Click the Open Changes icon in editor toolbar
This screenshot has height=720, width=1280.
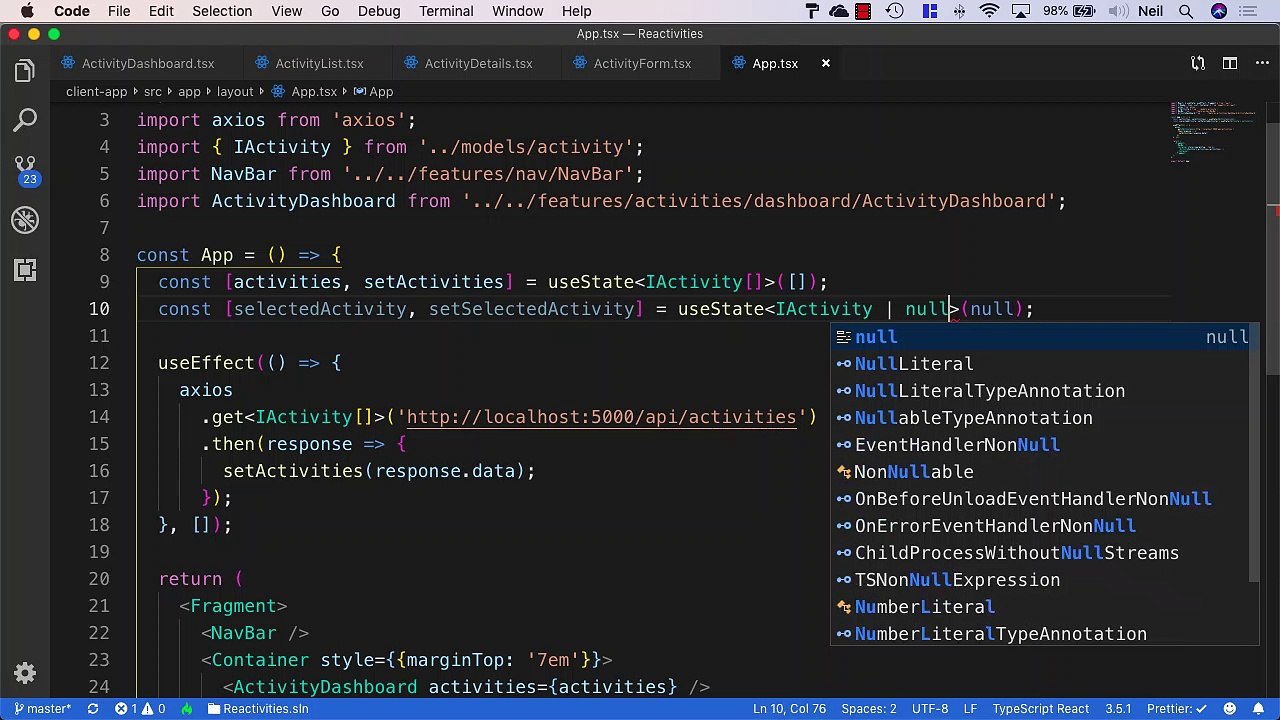coord(1198,63)
